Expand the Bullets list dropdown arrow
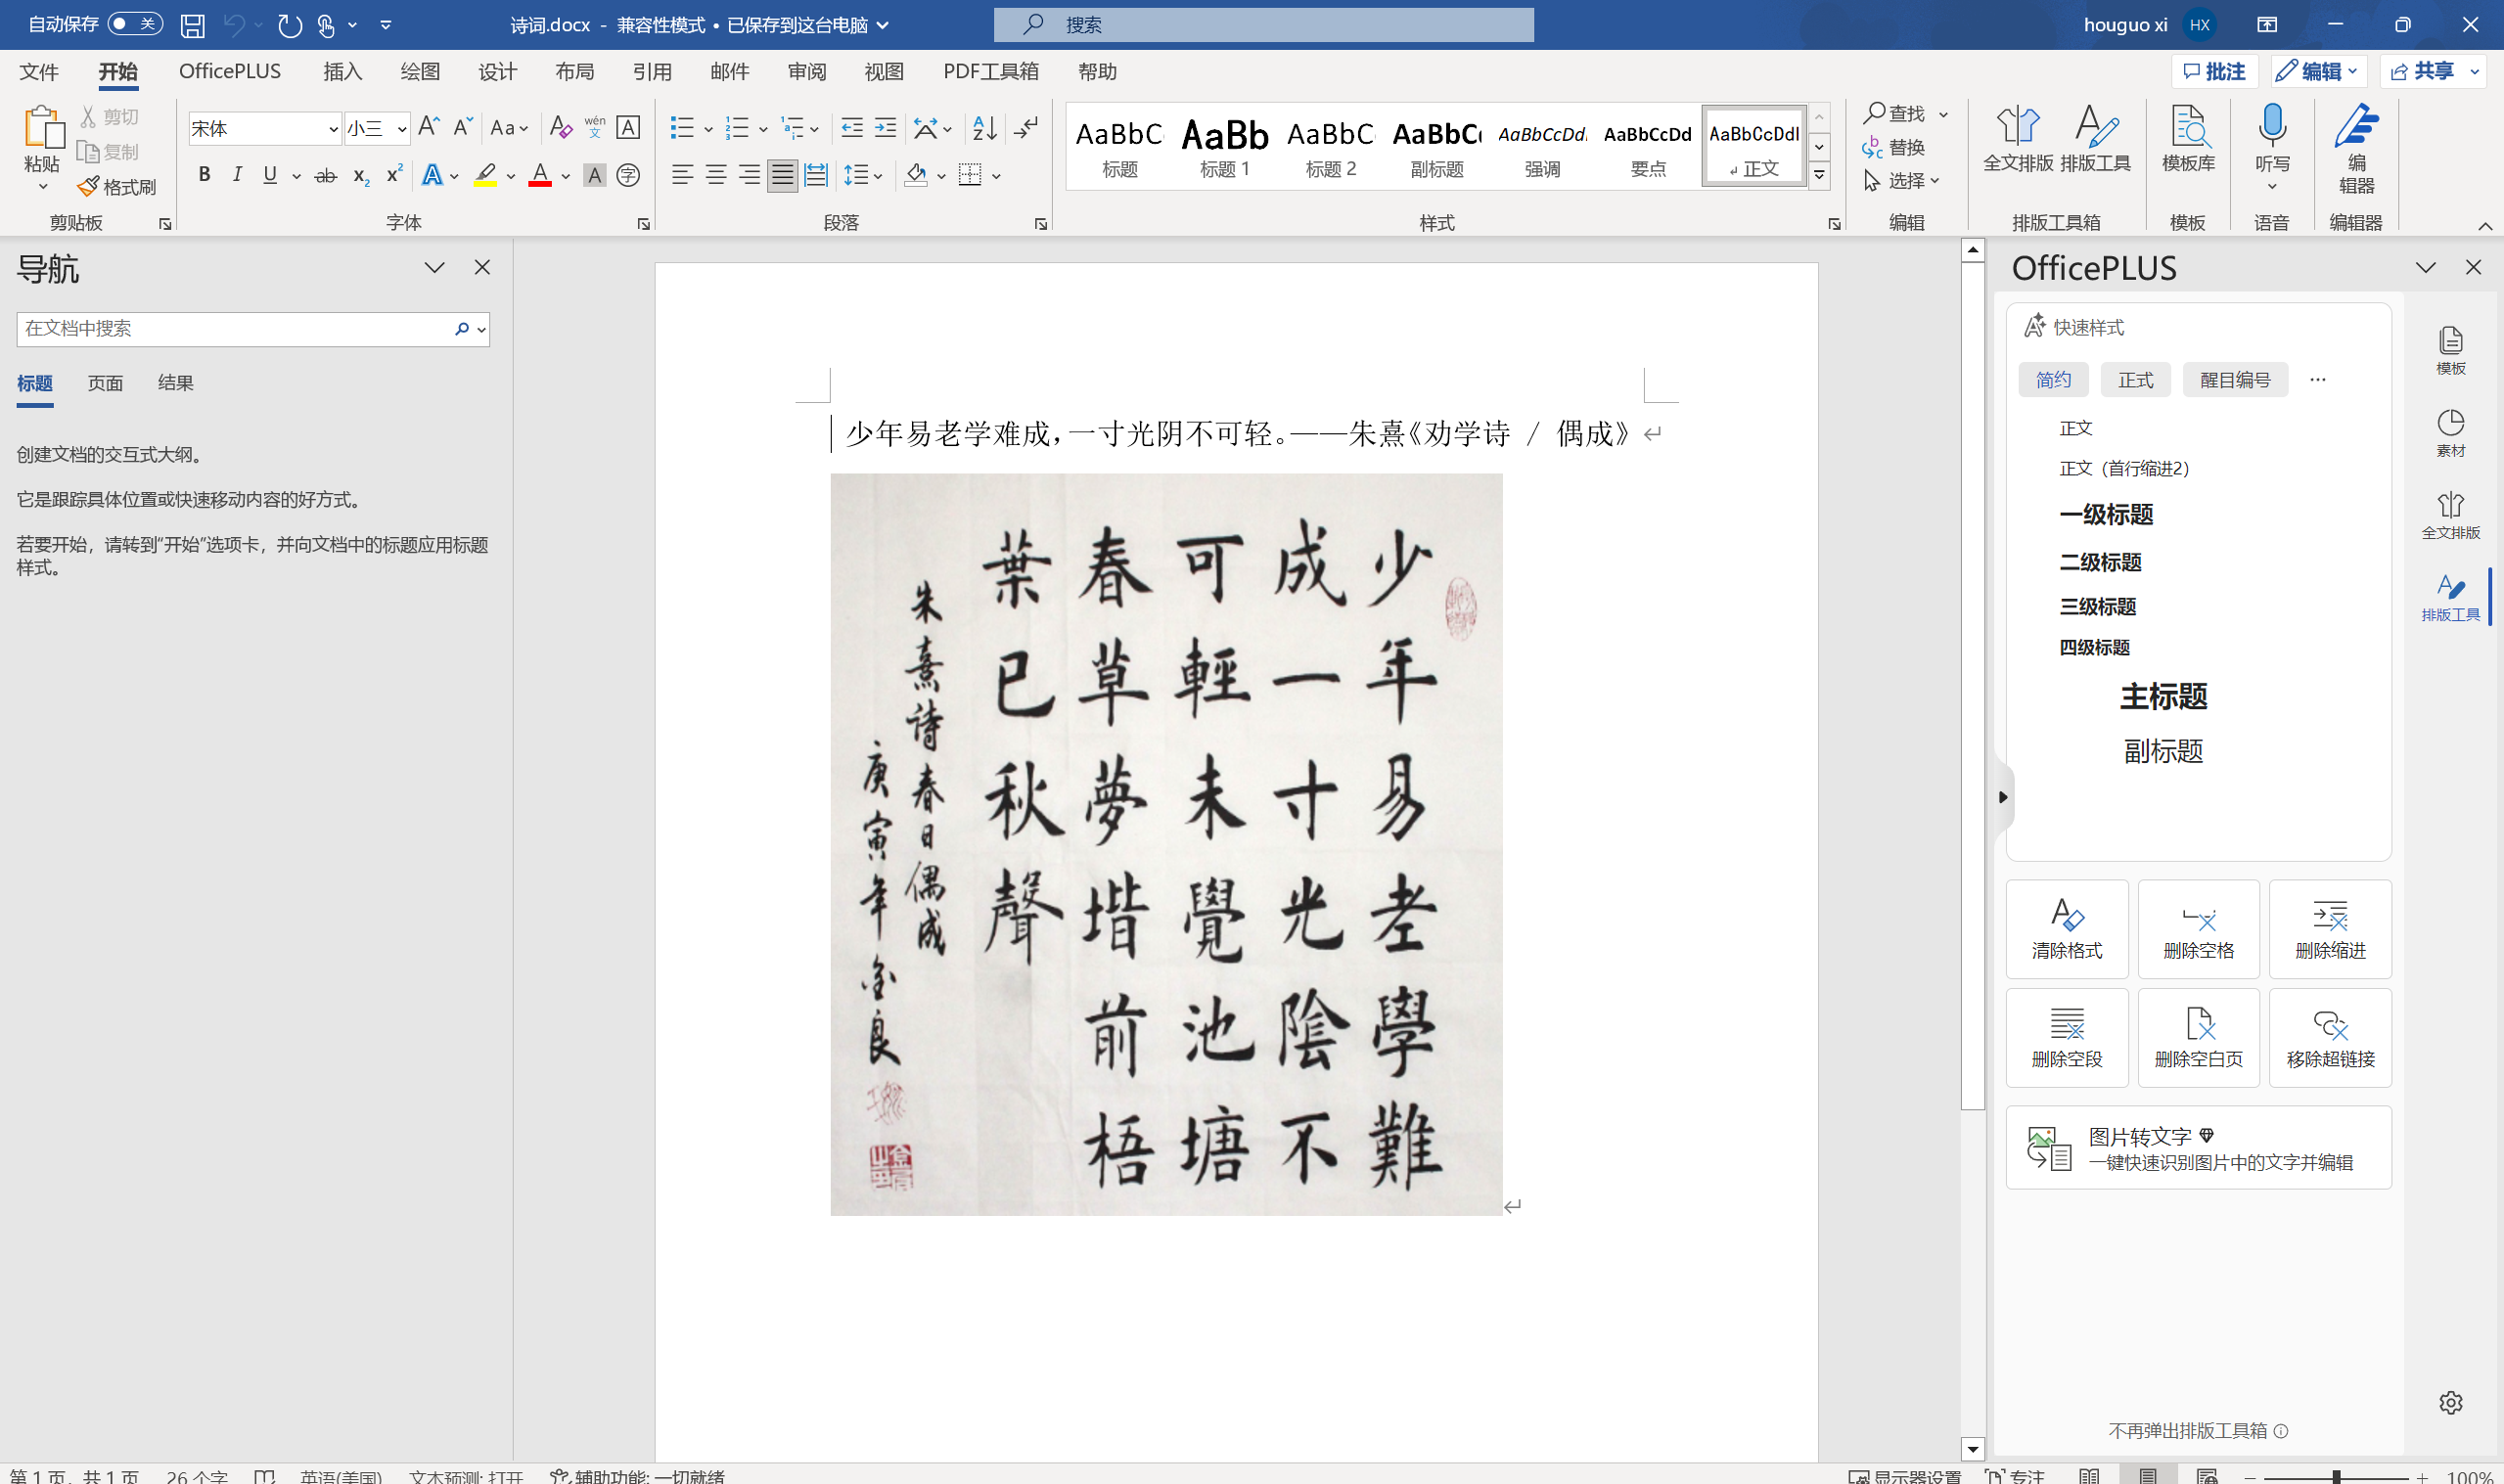The height and width of the screenshot is (1484, 2504). coord(708,128)
